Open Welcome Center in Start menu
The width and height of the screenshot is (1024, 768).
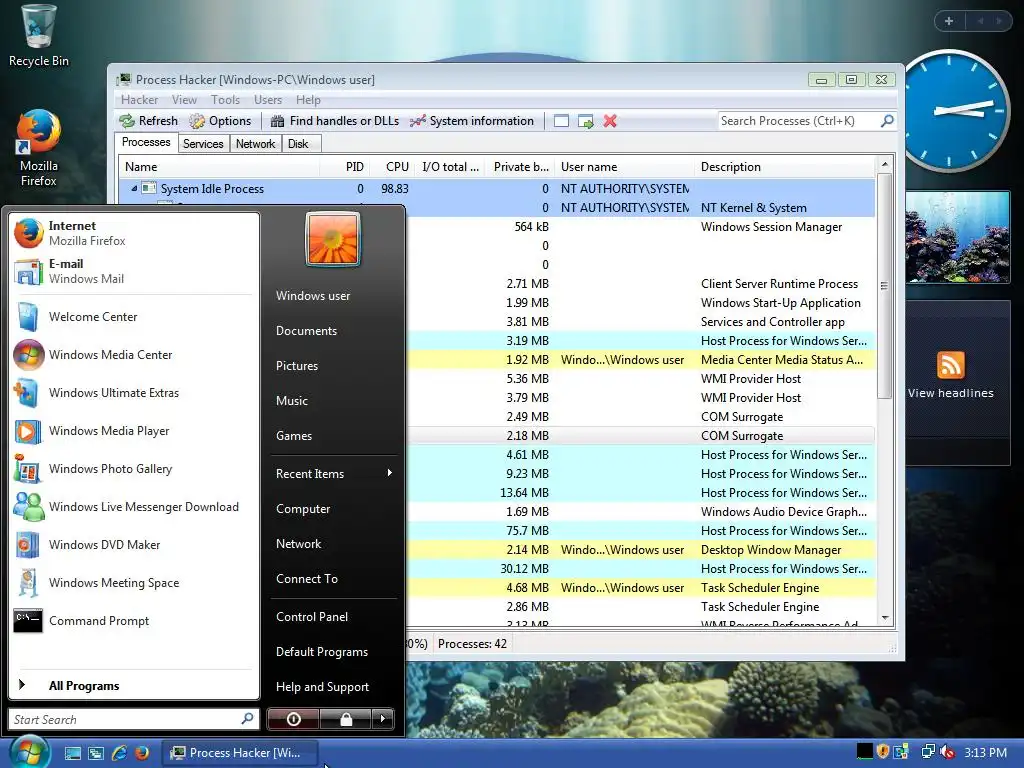click(134, 317)
